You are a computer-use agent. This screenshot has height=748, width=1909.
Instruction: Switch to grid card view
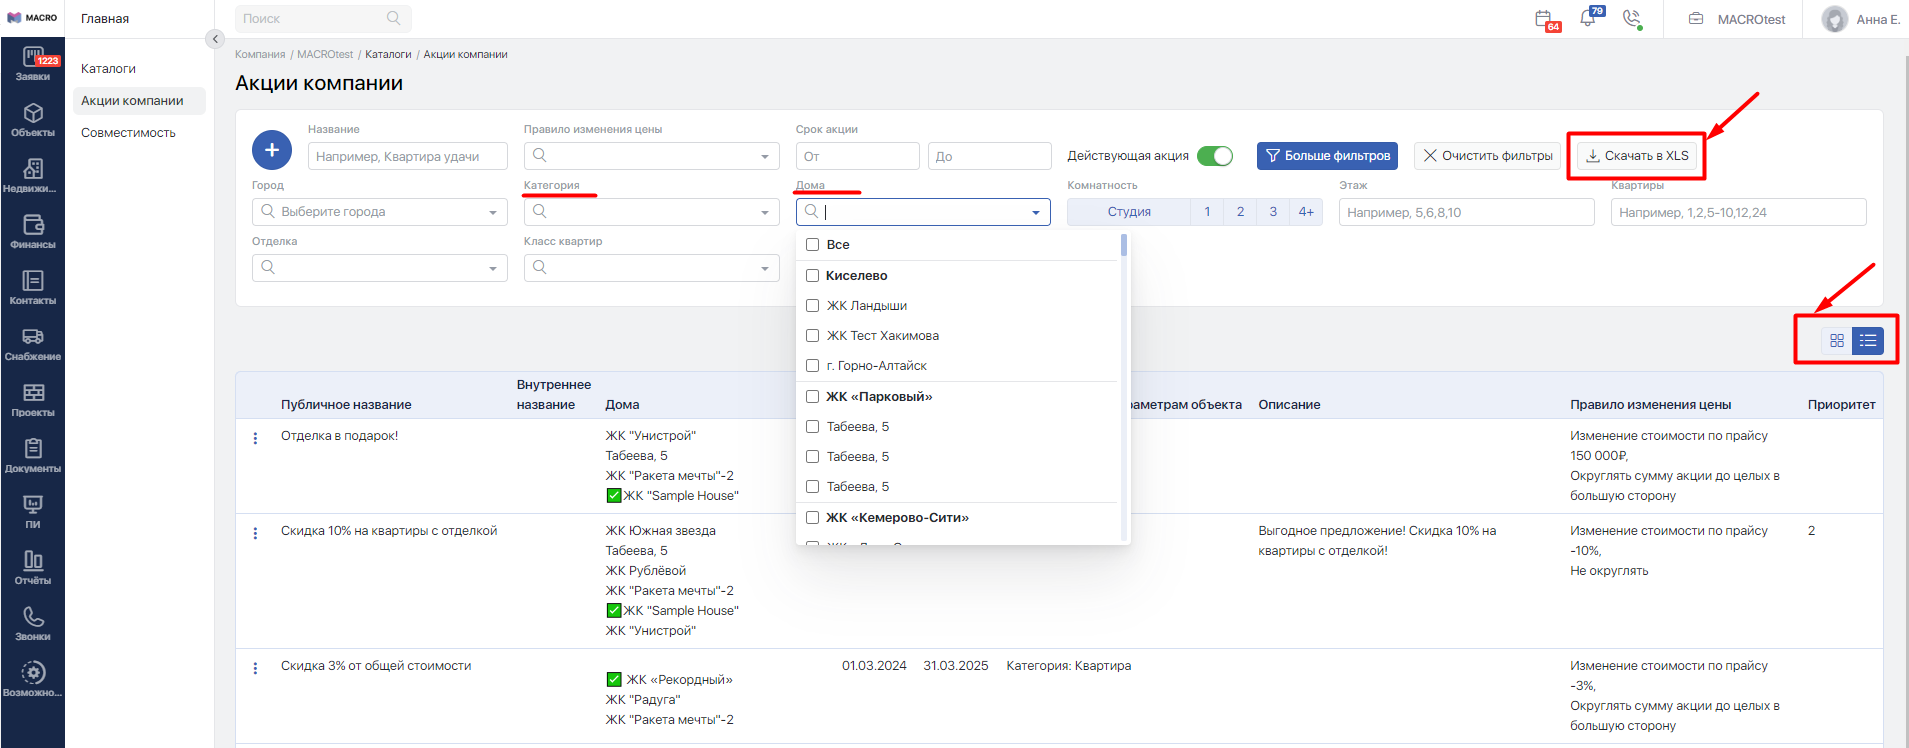pyautogui.click(x=1837, y=341)
